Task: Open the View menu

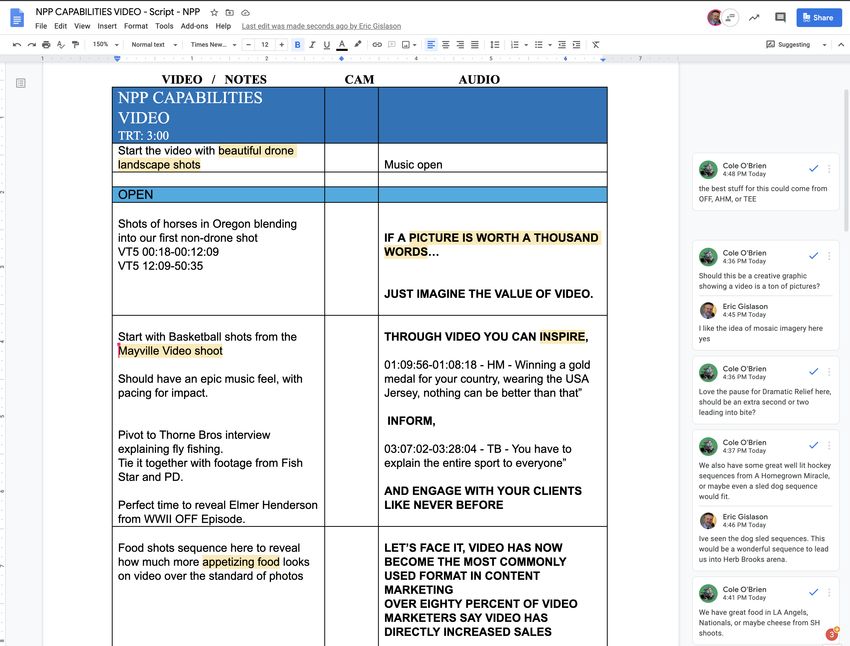Action: click(x=82, y=26)
